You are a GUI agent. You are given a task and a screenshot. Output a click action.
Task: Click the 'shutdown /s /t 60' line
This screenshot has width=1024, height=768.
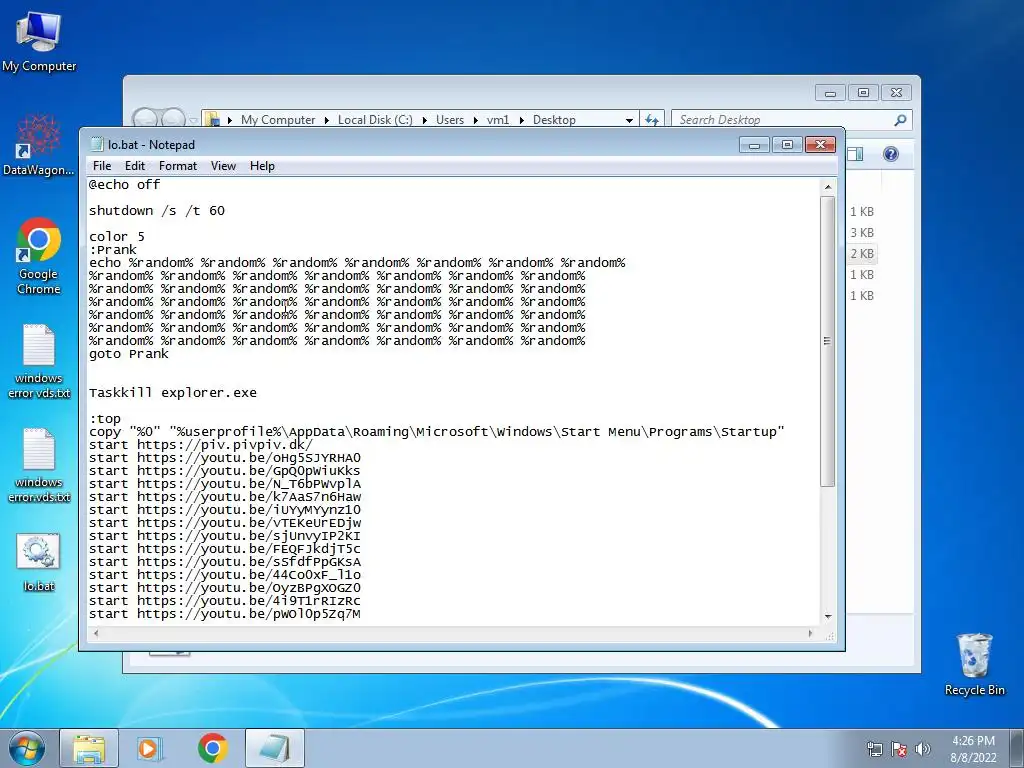point(157,210)
